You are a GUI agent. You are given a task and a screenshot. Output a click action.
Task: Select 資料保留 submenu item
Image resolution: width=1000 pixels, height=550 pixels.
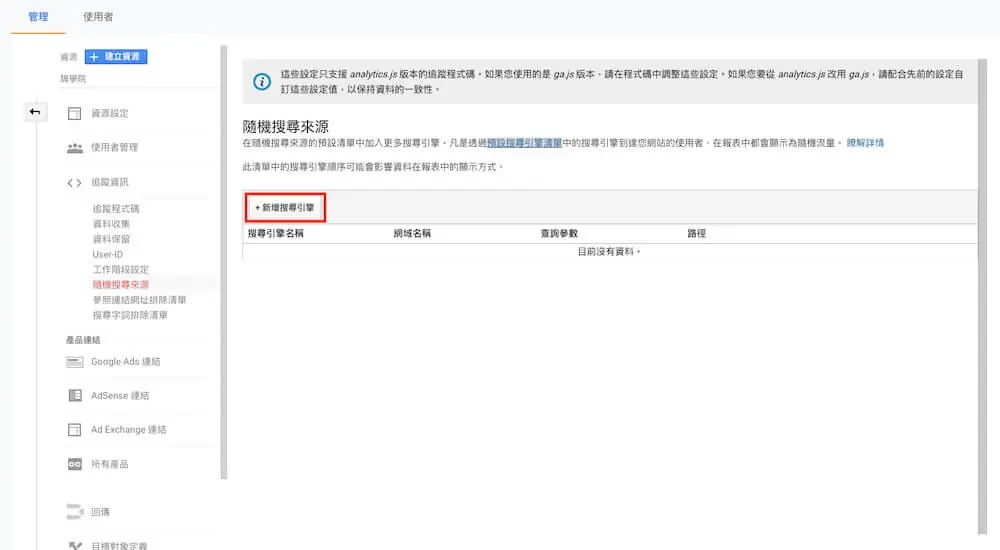(x=111, y=239)
